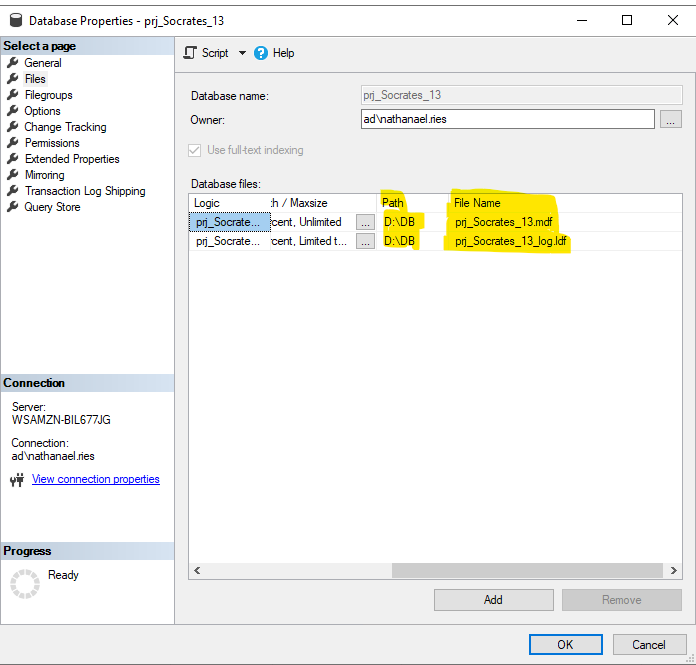Select the Files page

tap(35, 79)
